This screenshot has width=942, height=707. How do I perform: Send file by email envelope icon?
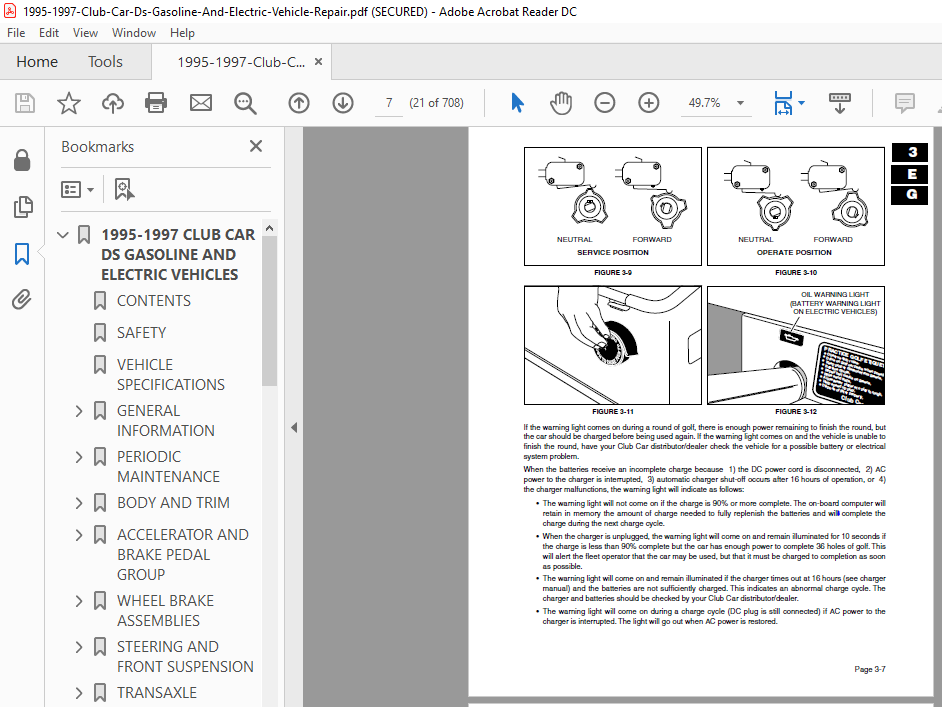tap(201, 103)
